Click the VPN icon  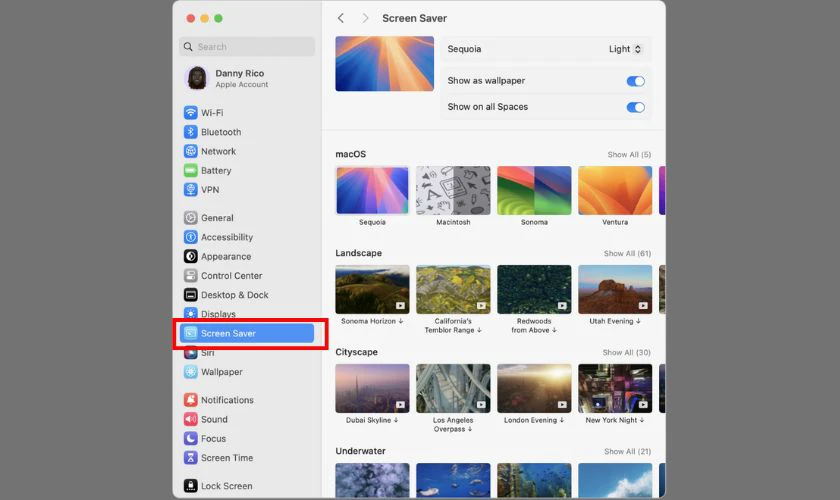pos(190,190)
